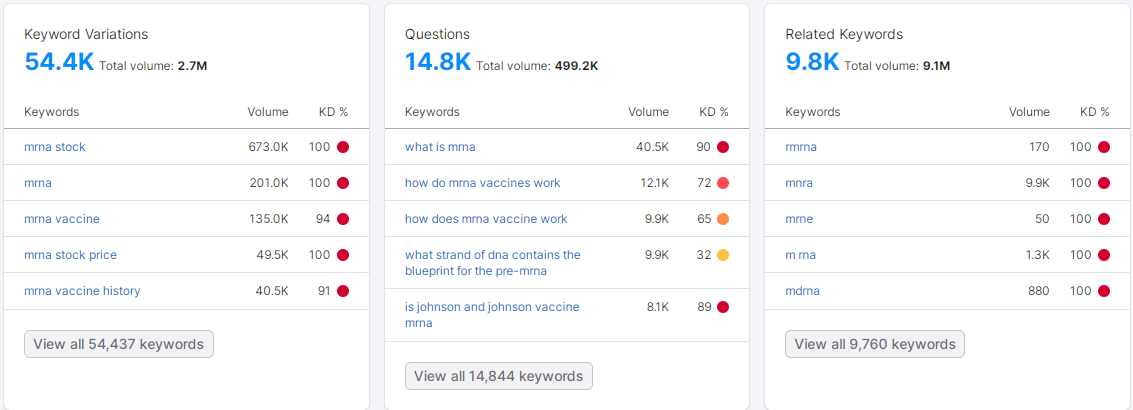
Task: Click the KD dot for mdrna keyword
Action: point(1104,291)
